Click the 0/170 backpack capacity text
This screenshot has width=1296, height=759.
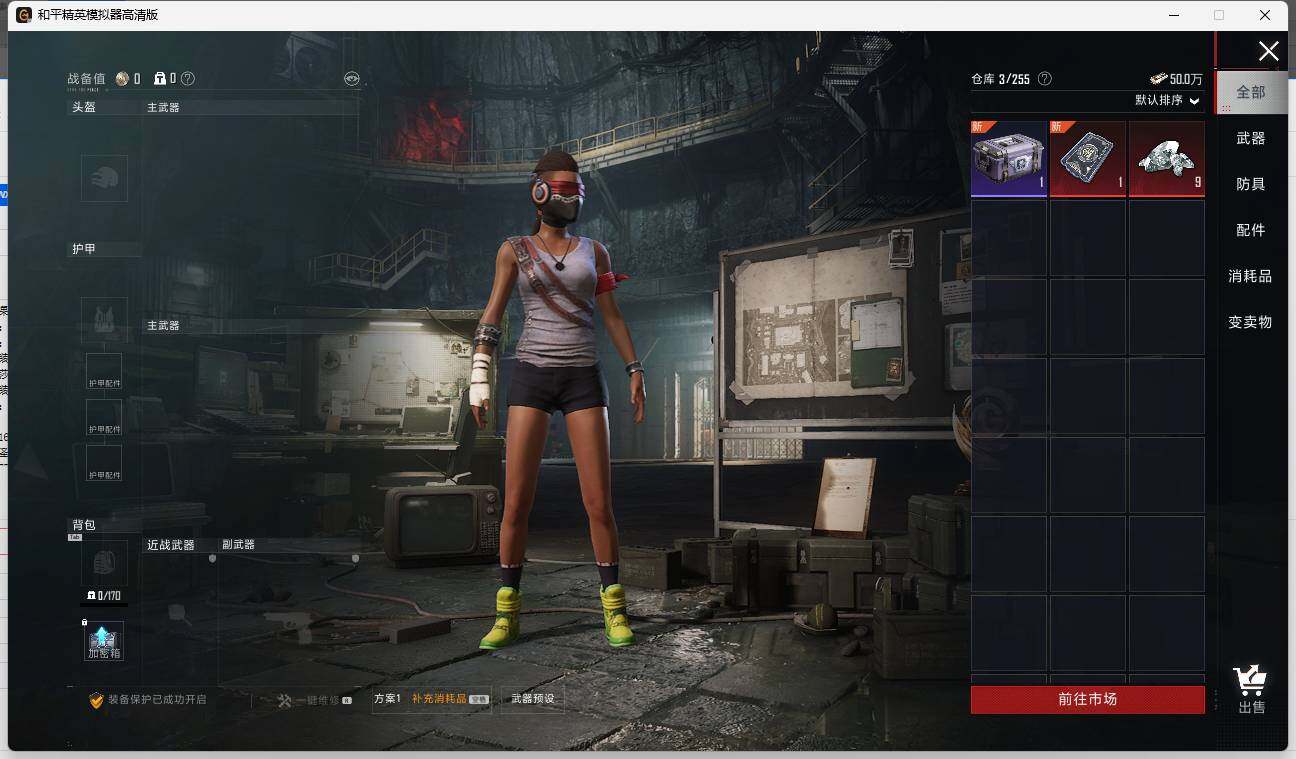coord(104,596)
